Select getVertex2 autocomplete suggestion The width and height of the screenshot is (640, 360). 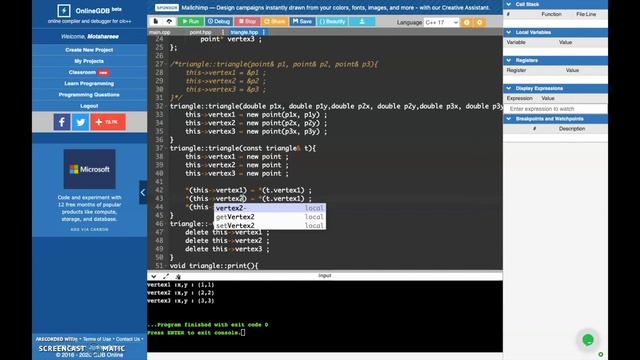[x=269, y=217]
